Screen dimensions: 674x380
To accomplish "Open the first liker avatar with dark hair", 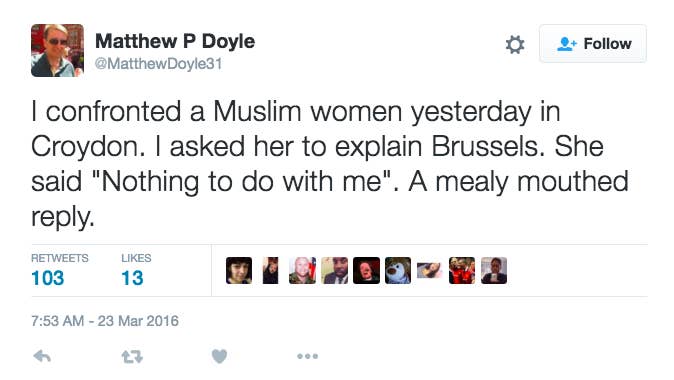I will click(x=239, y=270).
